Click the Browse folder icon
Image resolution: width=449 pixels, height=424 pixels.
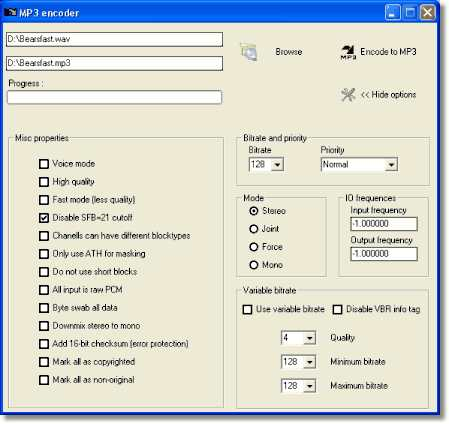click(x=249, y=52)
